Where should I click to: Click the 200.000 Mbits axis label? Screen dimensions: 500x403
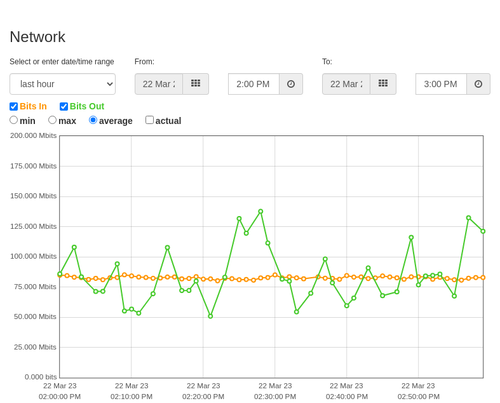point(33,136)
